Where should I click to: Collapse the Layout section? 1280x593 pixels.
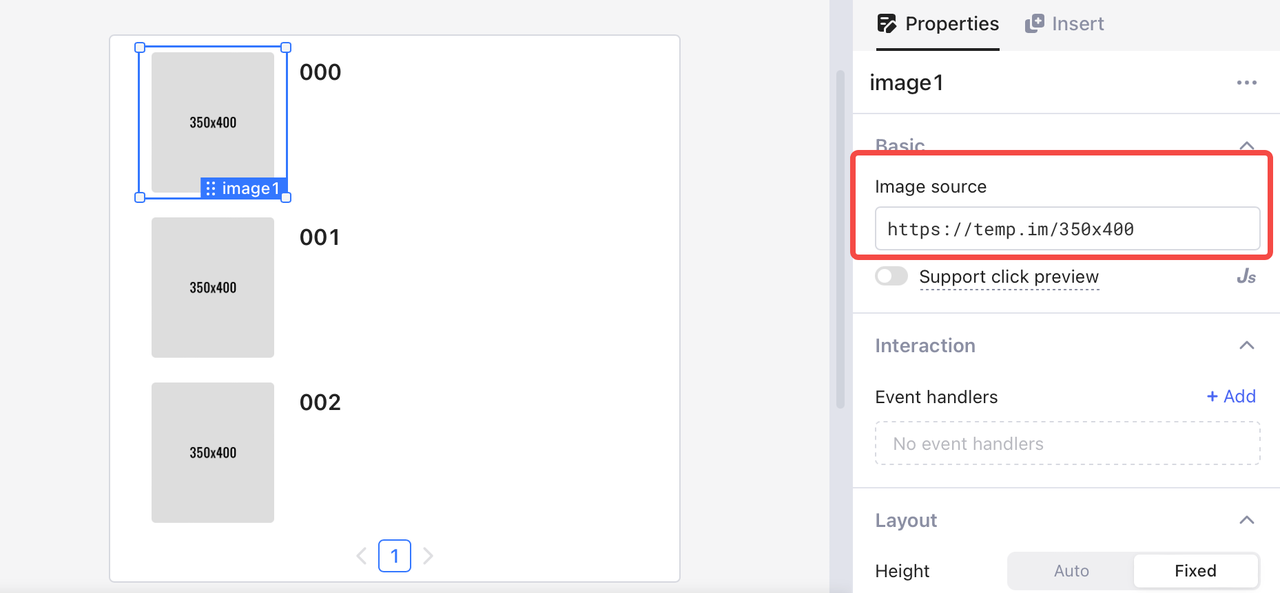1246,521
